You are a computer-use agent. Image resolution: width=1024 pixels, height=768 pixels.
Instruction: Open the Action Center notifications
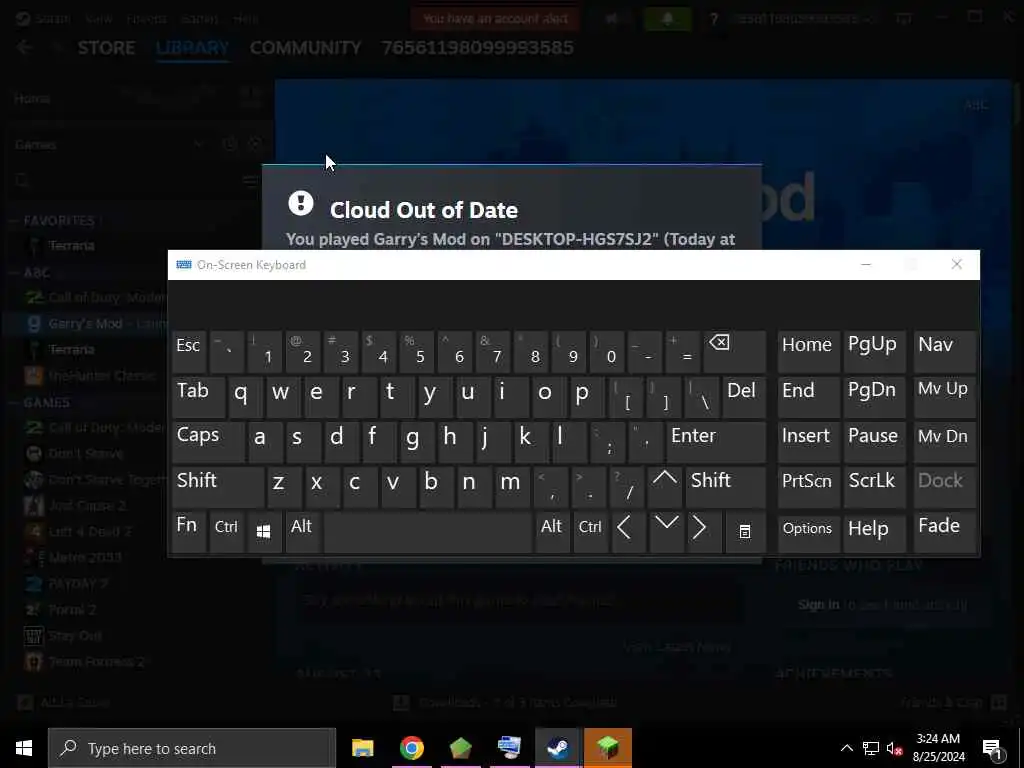pos(993,749)
